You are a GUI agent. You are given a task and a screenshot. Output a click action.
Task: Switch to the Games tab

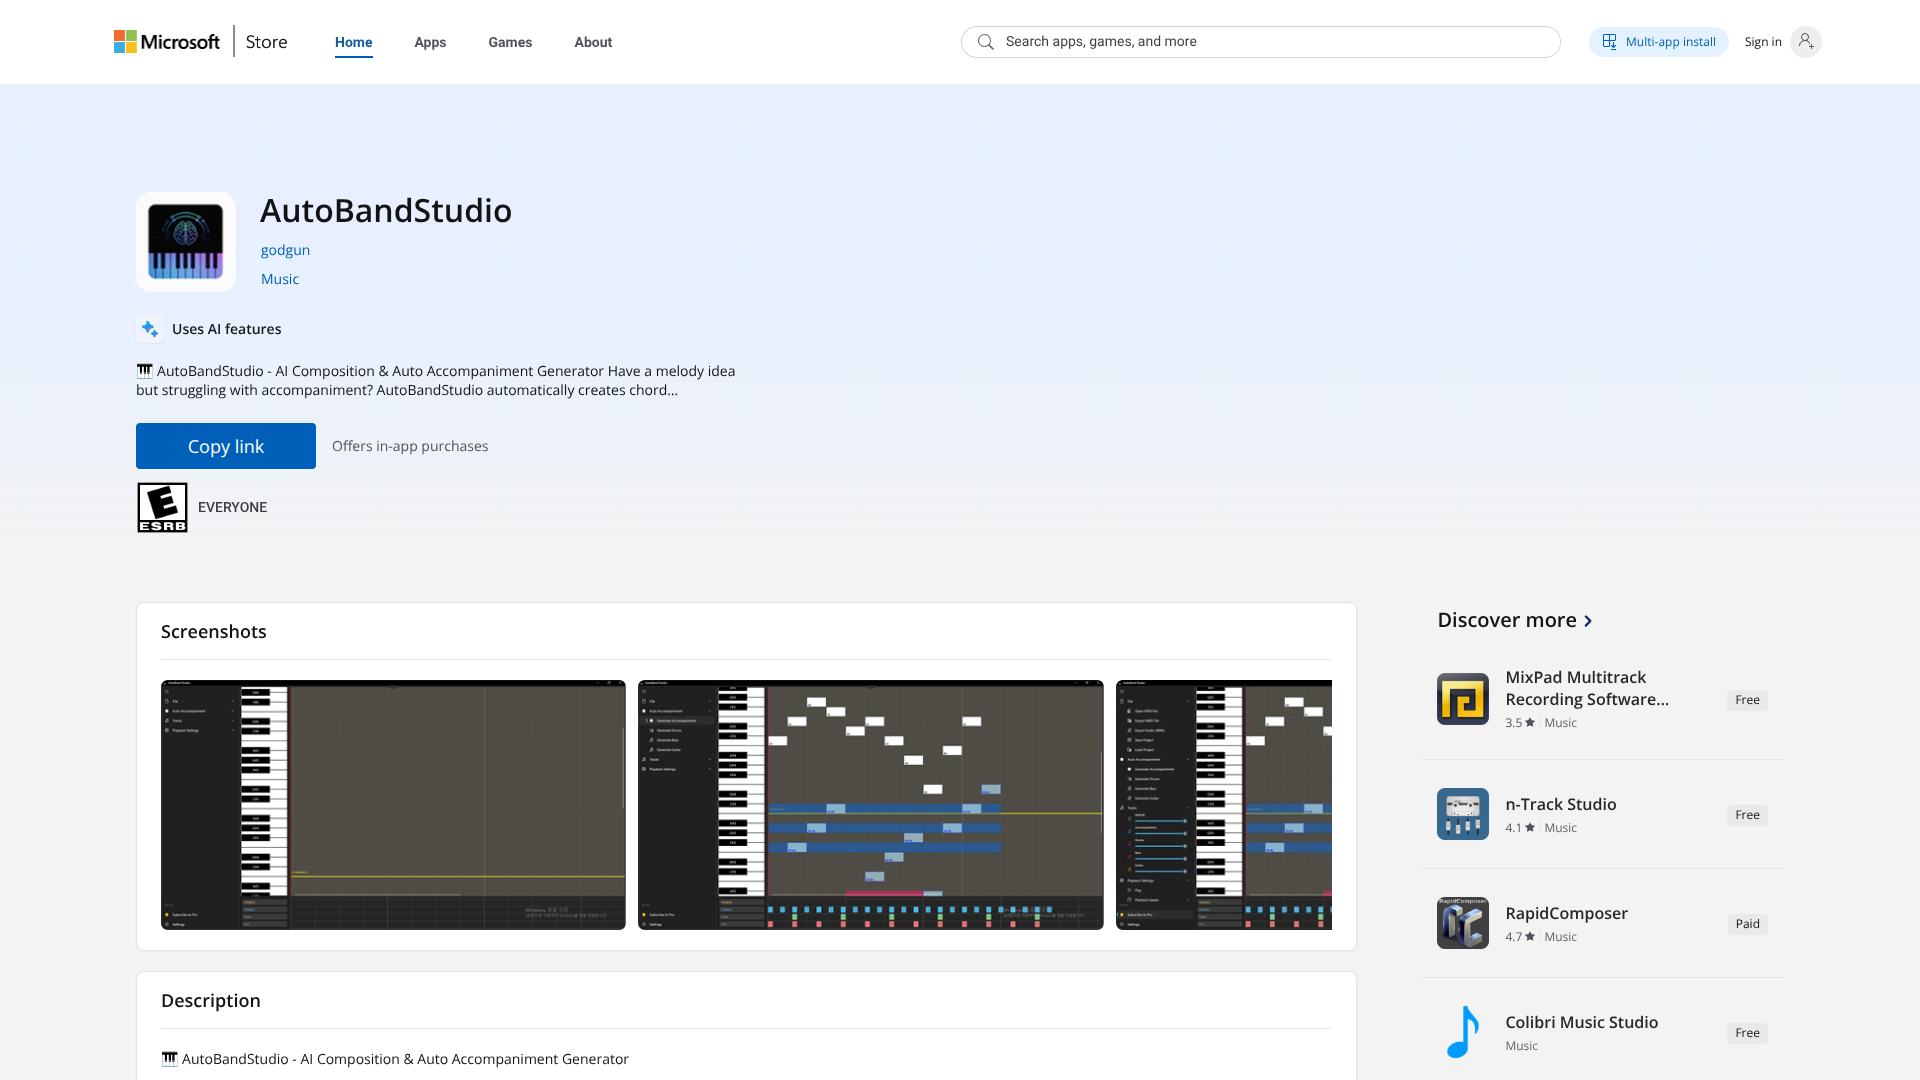(x=510, y=42)
